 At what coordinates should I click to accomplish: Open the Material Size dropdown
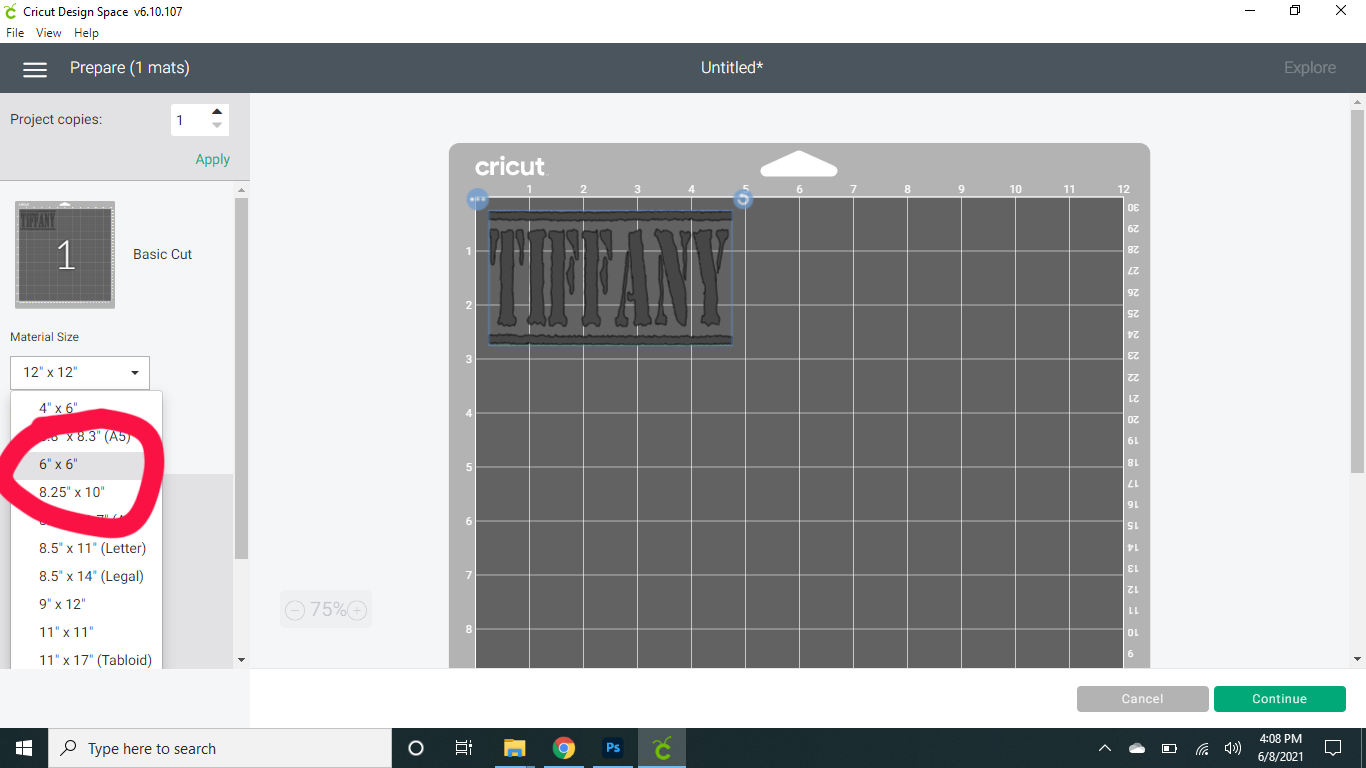pyautogui.click(x=80, y=372)
